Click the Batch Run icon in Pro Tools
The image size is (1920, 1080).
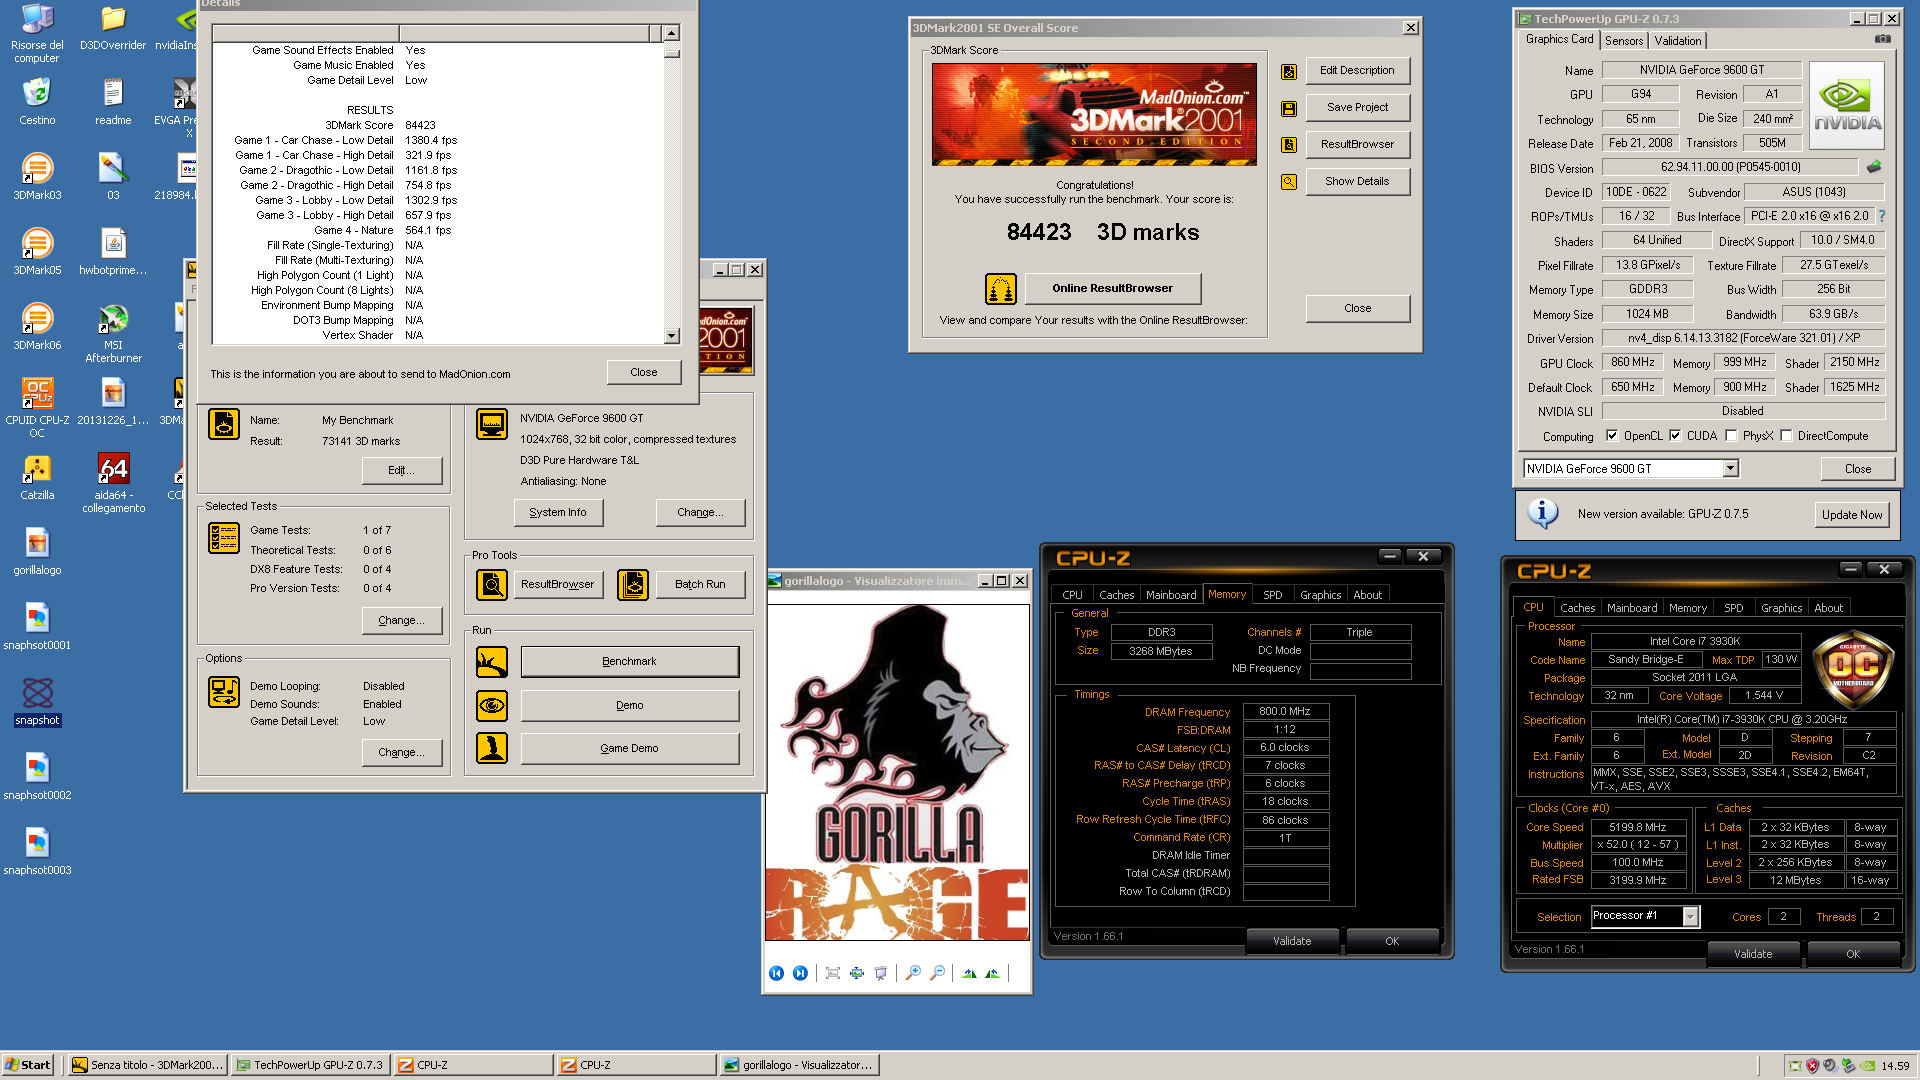tap(633, 585)
